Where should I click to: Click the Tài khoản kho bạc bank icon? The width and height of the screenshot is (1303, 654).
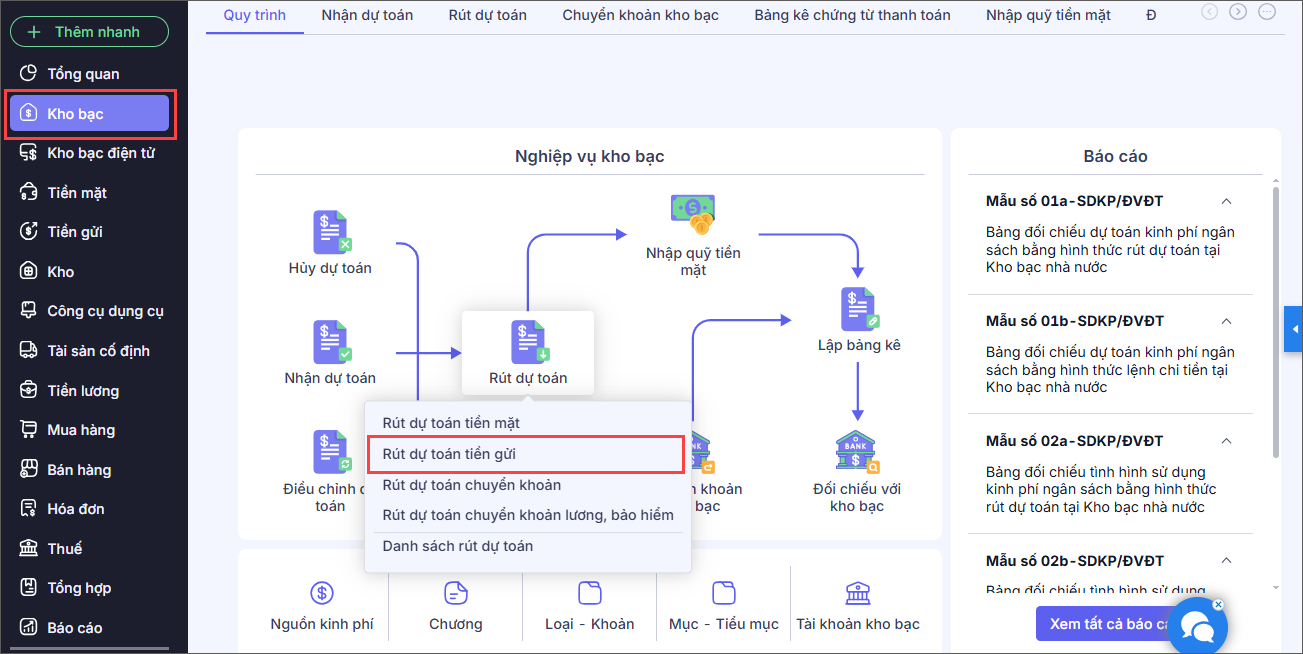(x=858, y=593)
